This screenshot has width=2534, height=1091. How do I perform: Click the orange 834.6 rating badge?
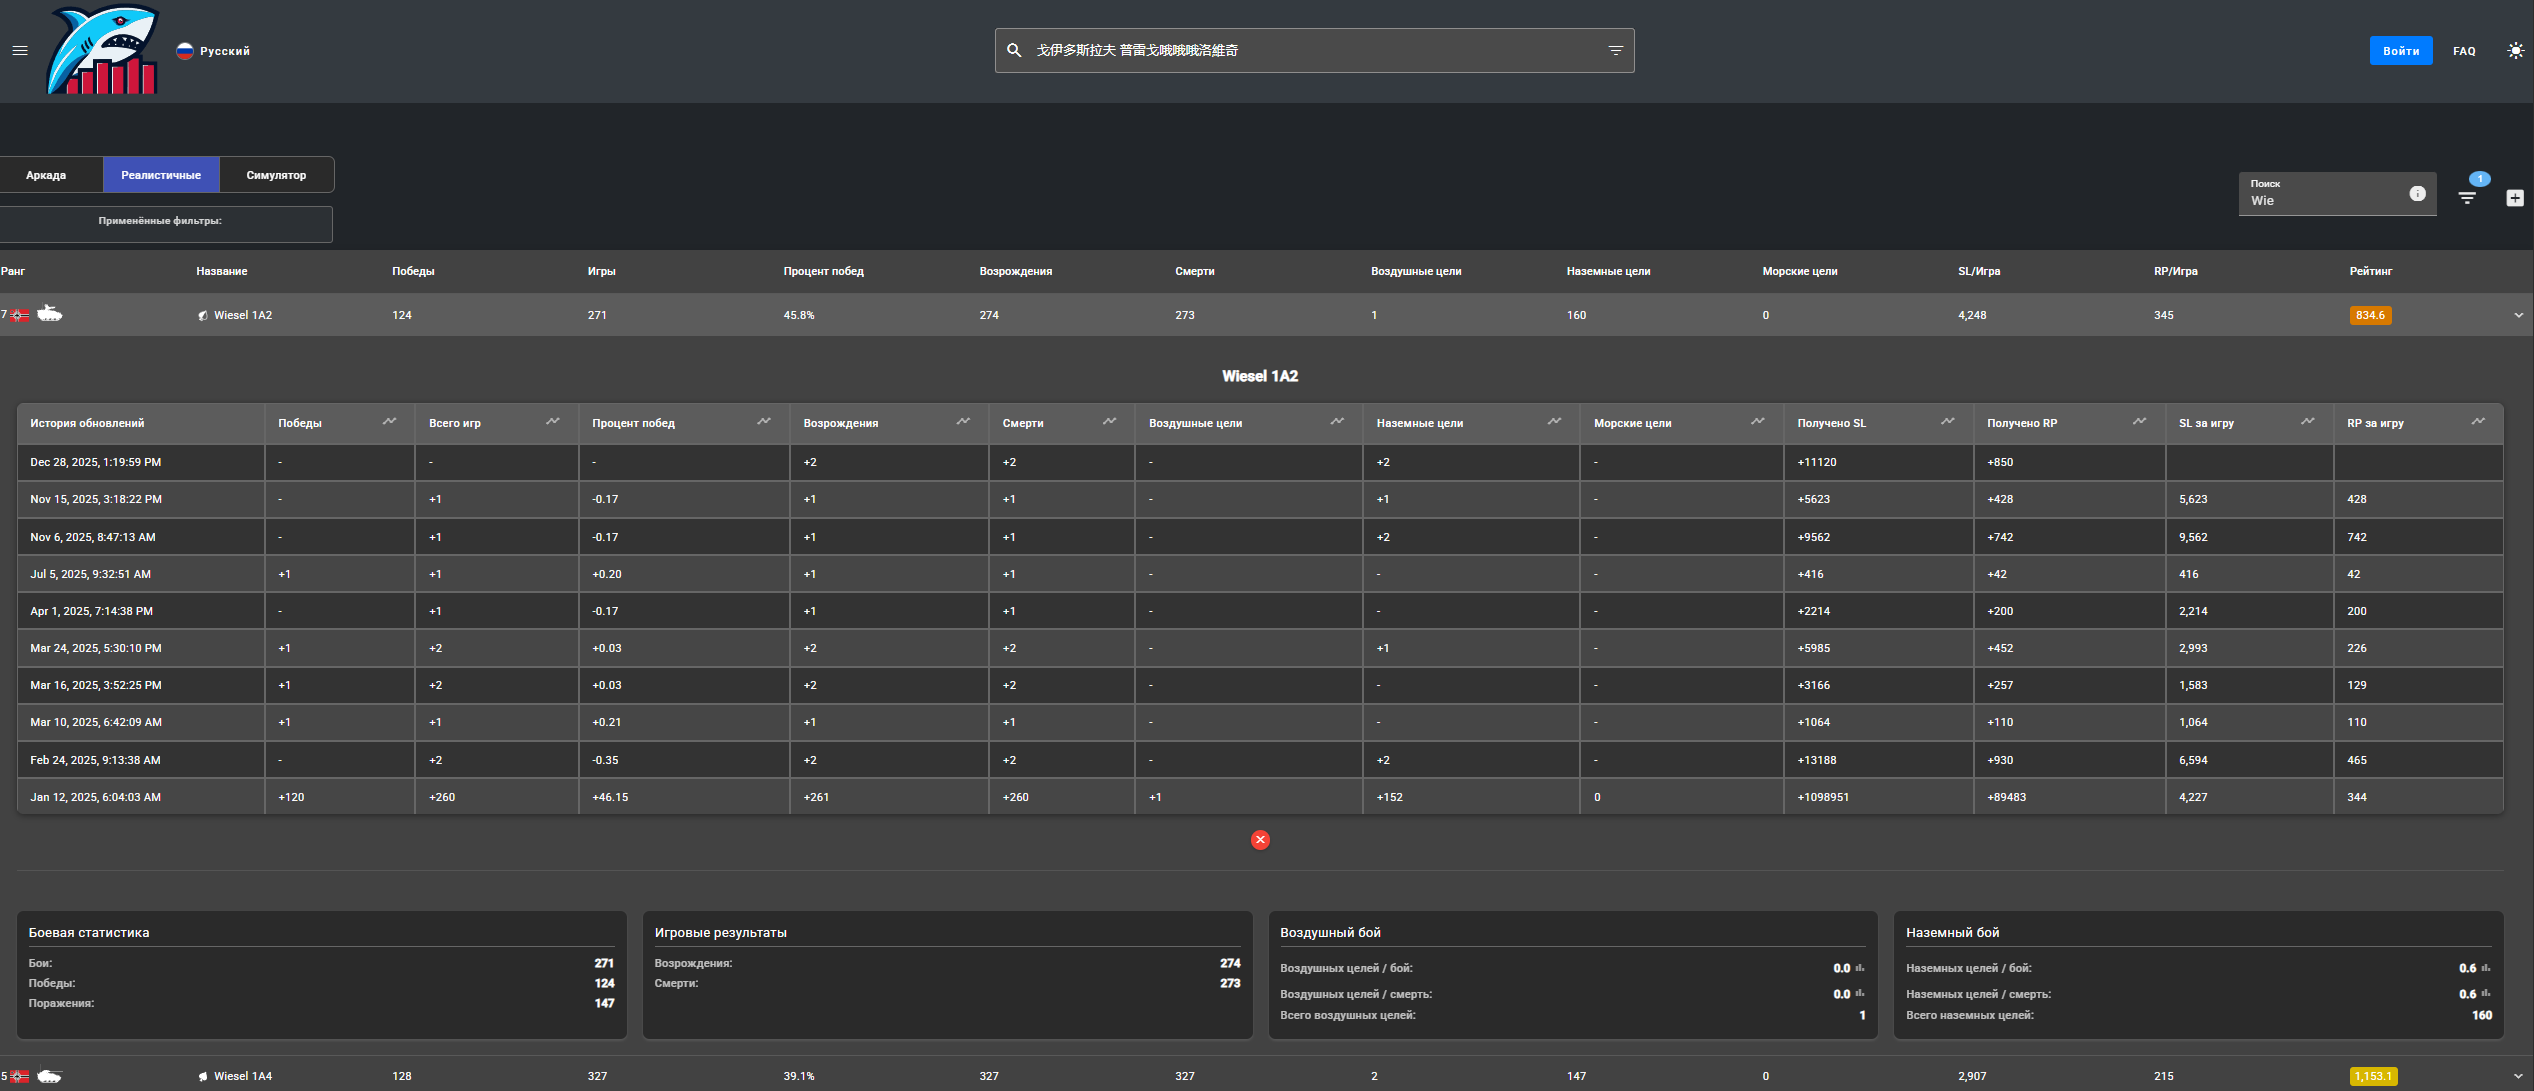click(2369, 315)
